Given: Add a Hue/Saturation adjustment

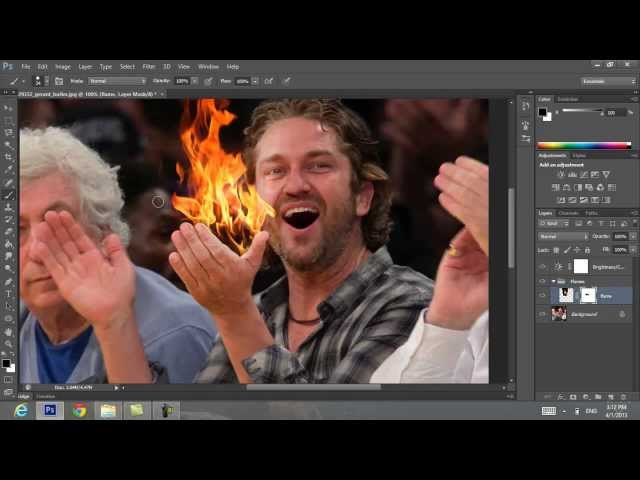Looking at the screenshot, I should click(556, 188).
